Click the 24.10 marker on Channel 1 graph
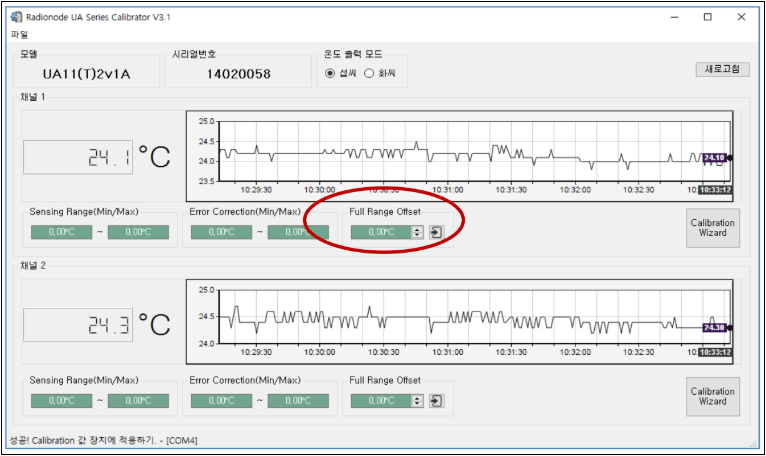766x456 pixels. pyautogui.click(x=714, y=158)
